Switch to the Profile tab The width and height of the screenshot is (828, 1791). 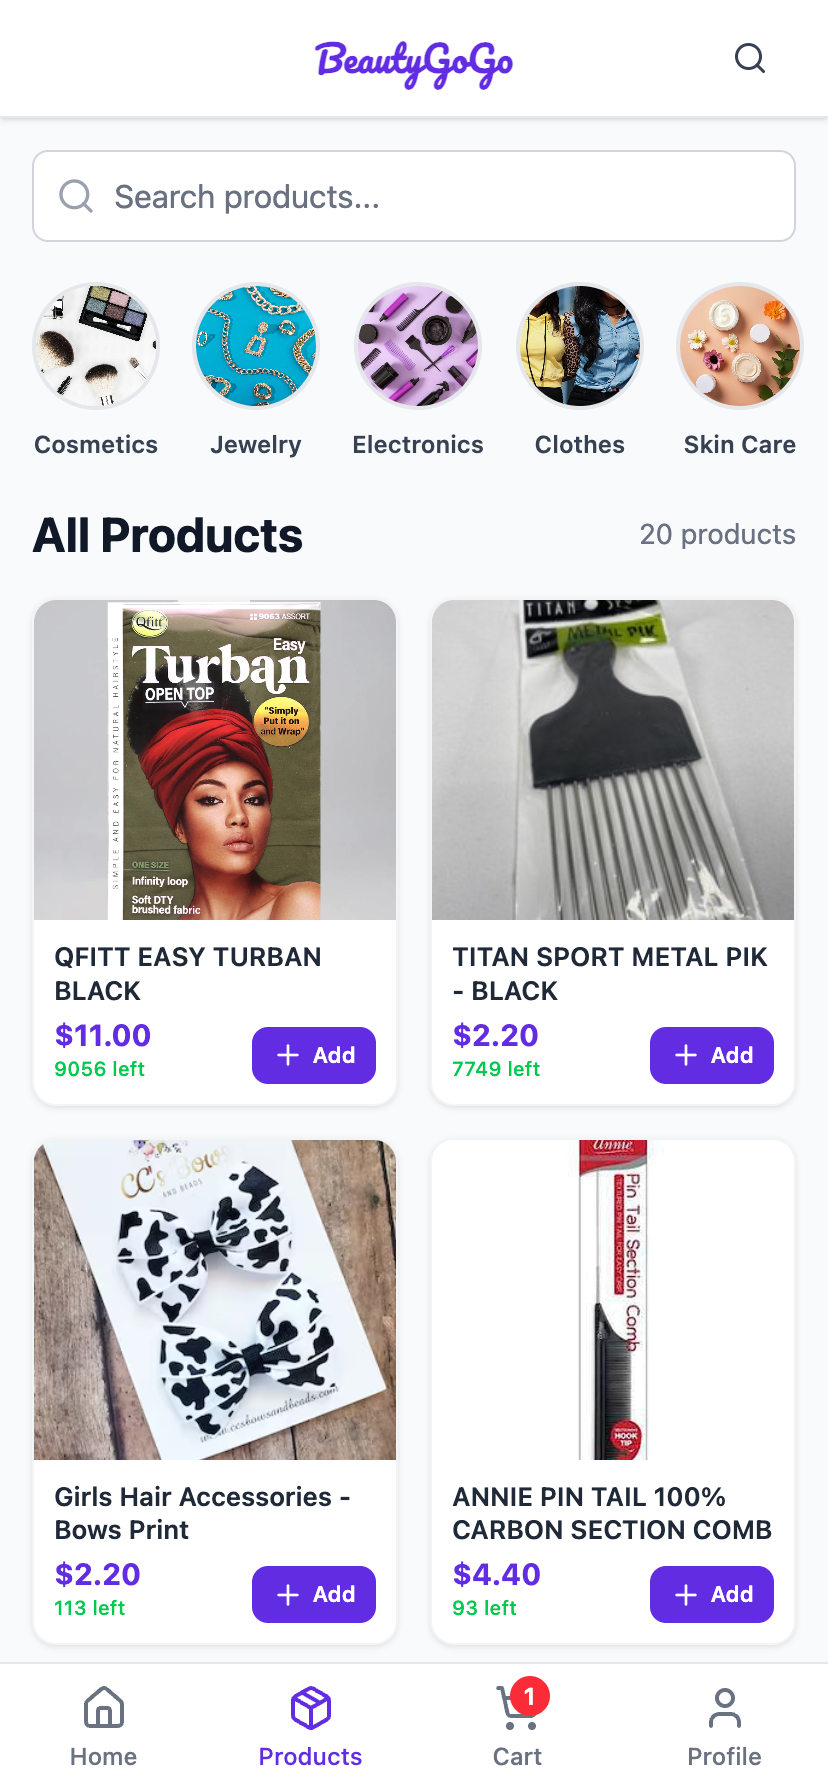pos(724,1725)
